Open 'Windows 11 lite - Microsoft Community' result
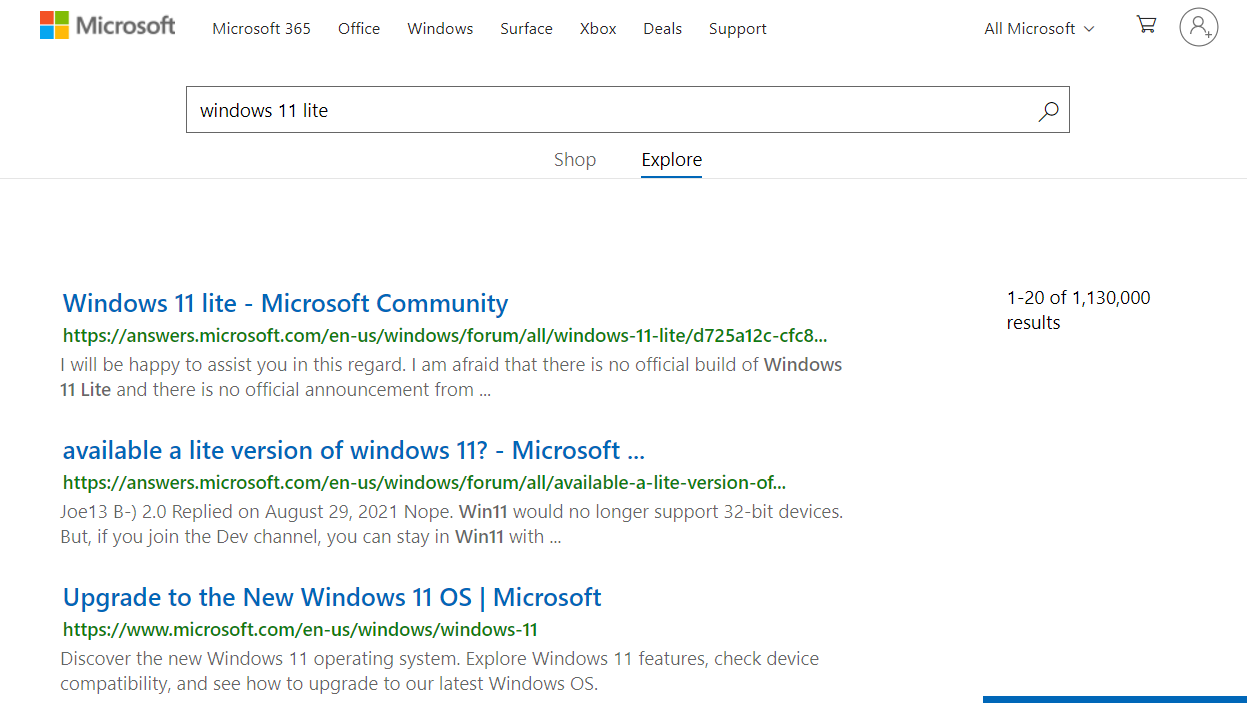This screenshot has height=703, width=1247. (285, 303)
